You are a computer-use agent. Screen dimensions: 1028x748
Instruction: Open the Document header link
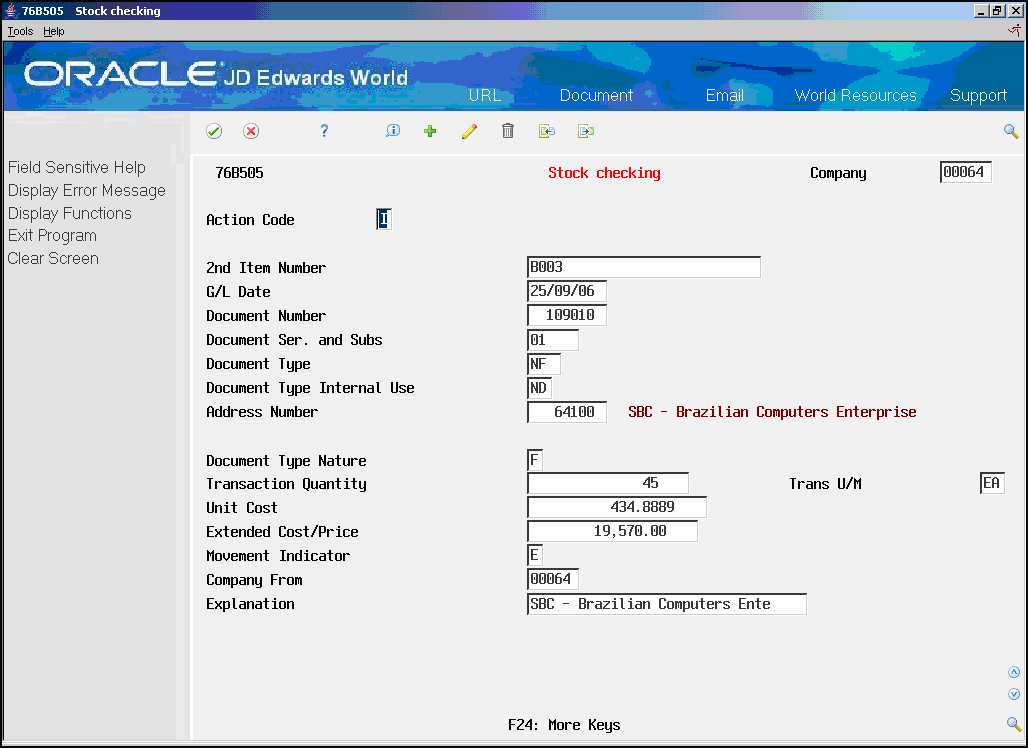click(596, 95)
